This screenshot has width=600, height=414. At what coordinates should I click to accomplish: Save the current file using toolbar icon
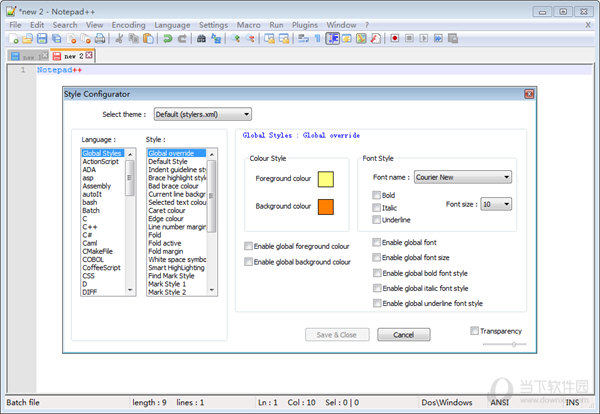[42, 39]
